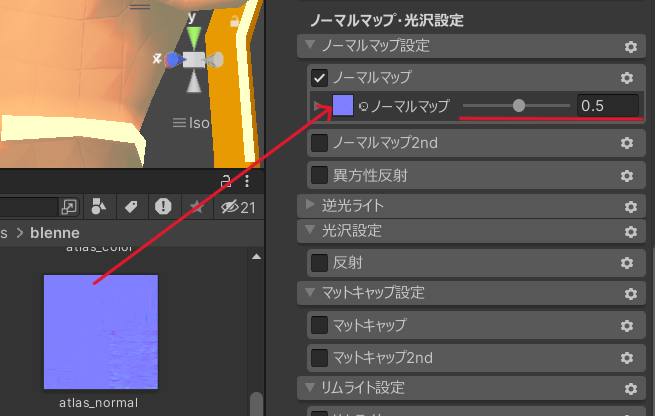The height and width of the screenshot is (416, 655).
Task: Uncheck the ノーマルマップ checkbox
Action: (x=320, y=77)
